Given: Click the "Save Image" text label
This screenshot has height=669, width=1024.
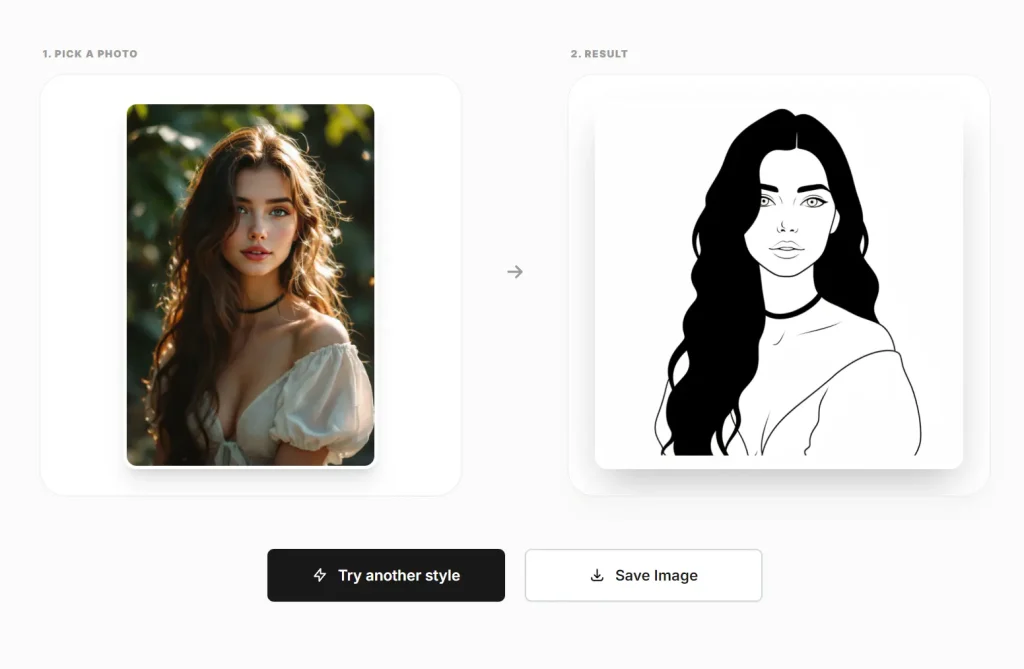Looking at the screenshot, I should click(656, 575).
